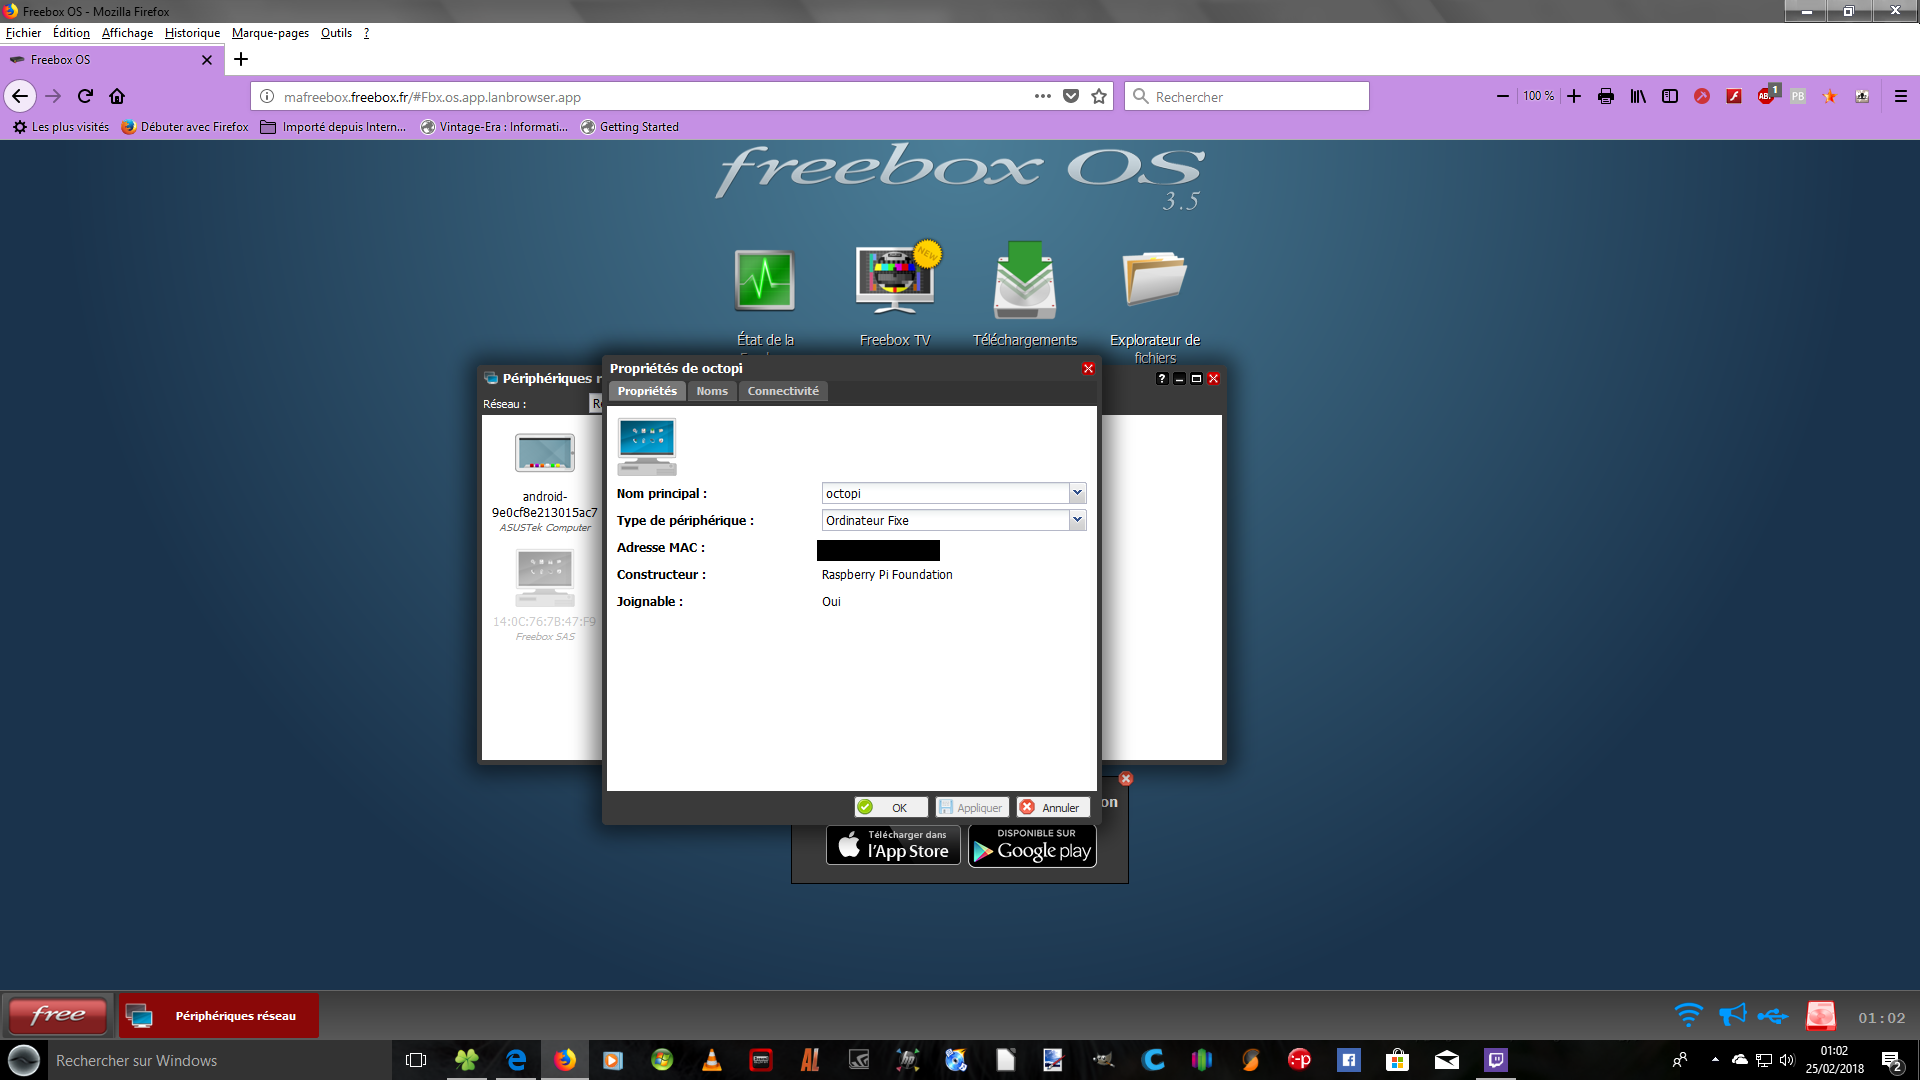This screenshot has height=1080, width=1920.
Task: Open VLC from the taskbar
Action: (712, 1060)
